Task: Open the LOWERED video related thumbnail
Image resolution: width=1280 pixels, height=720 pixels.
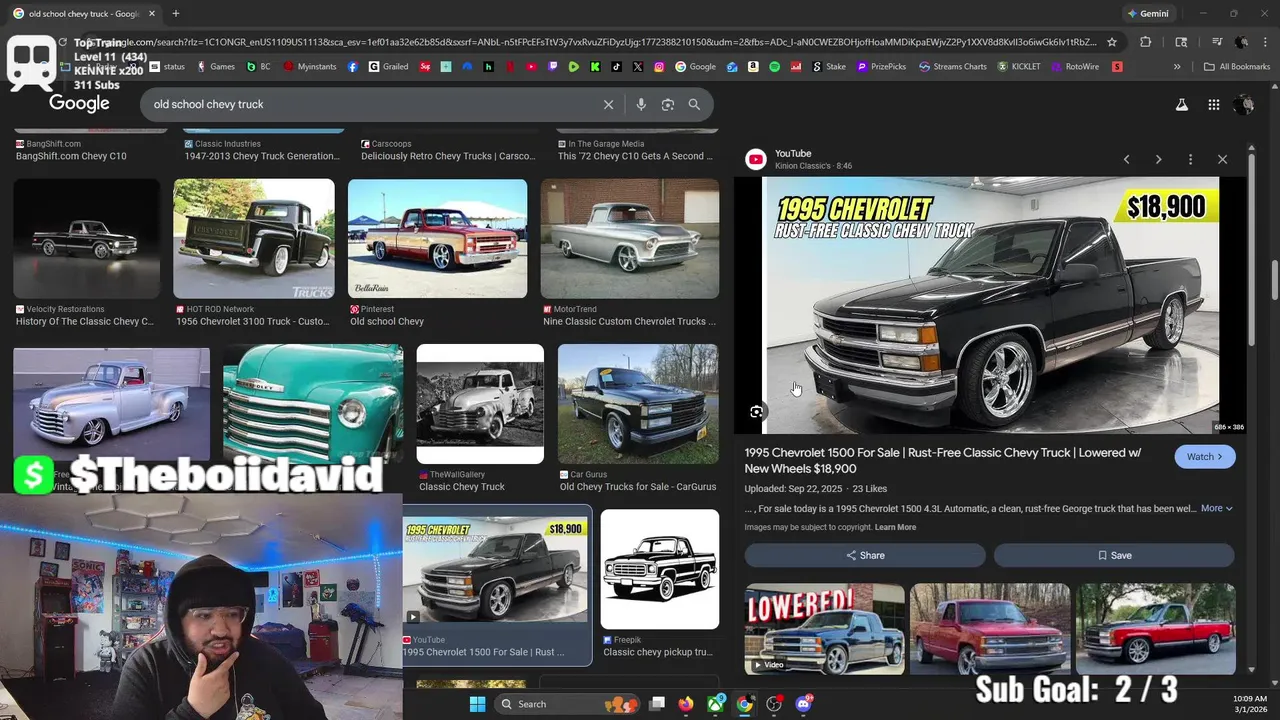Action: tap(825, 629)
